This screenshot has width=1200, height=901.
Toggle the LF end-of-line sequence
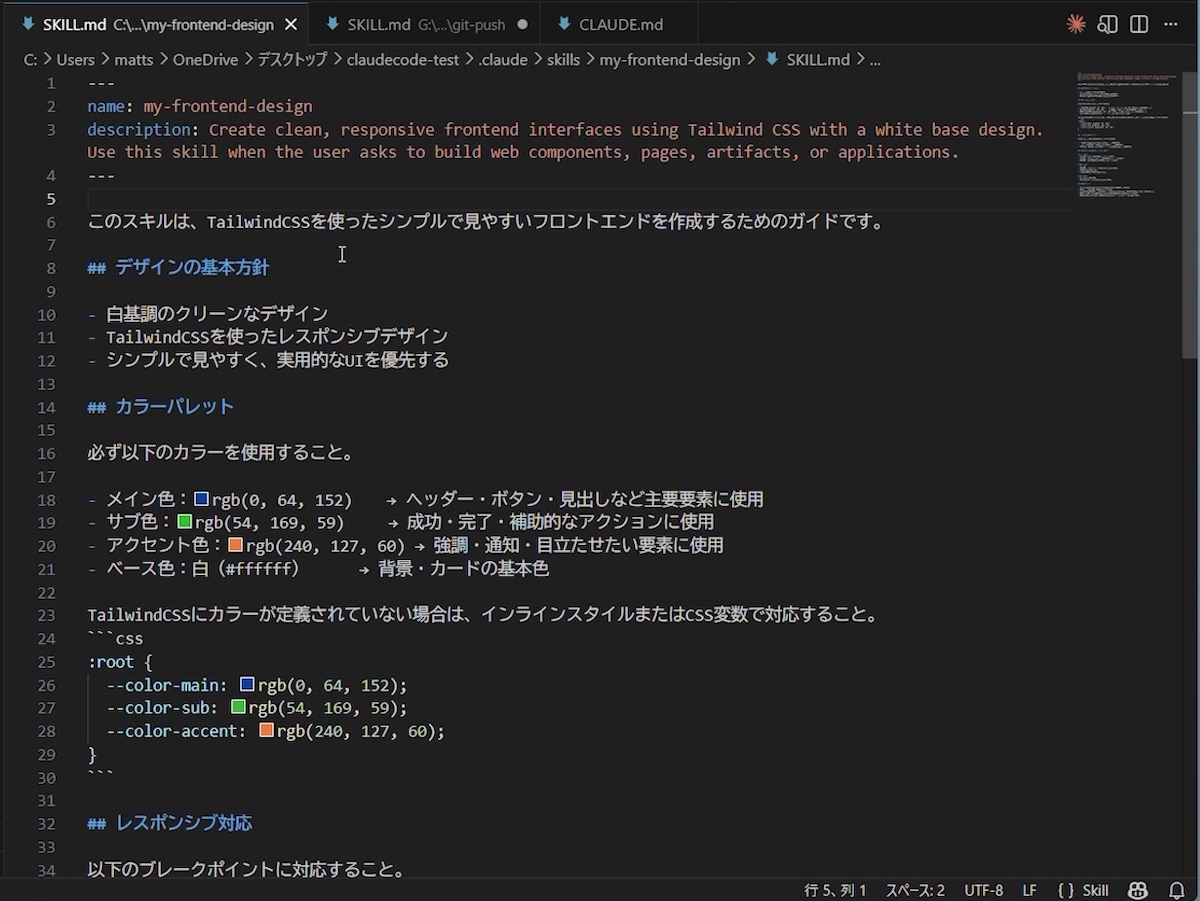coord(1029,890)
